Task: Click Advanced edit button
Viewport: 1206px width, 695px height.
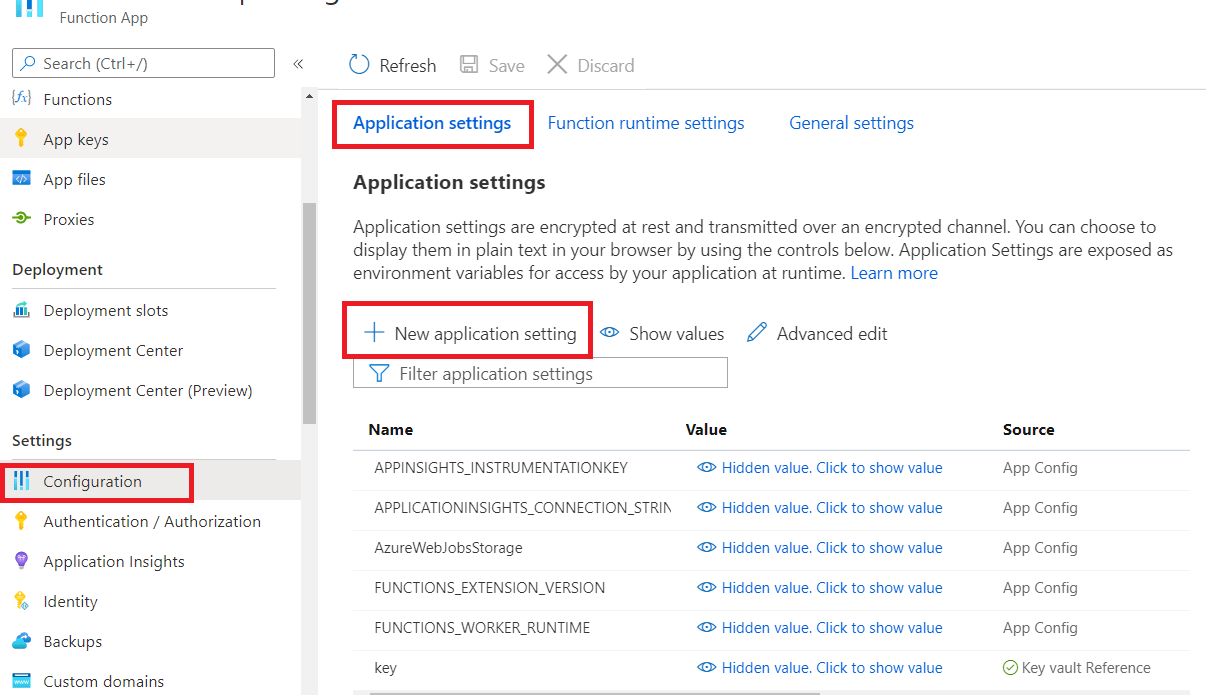Action: (818, 333)
